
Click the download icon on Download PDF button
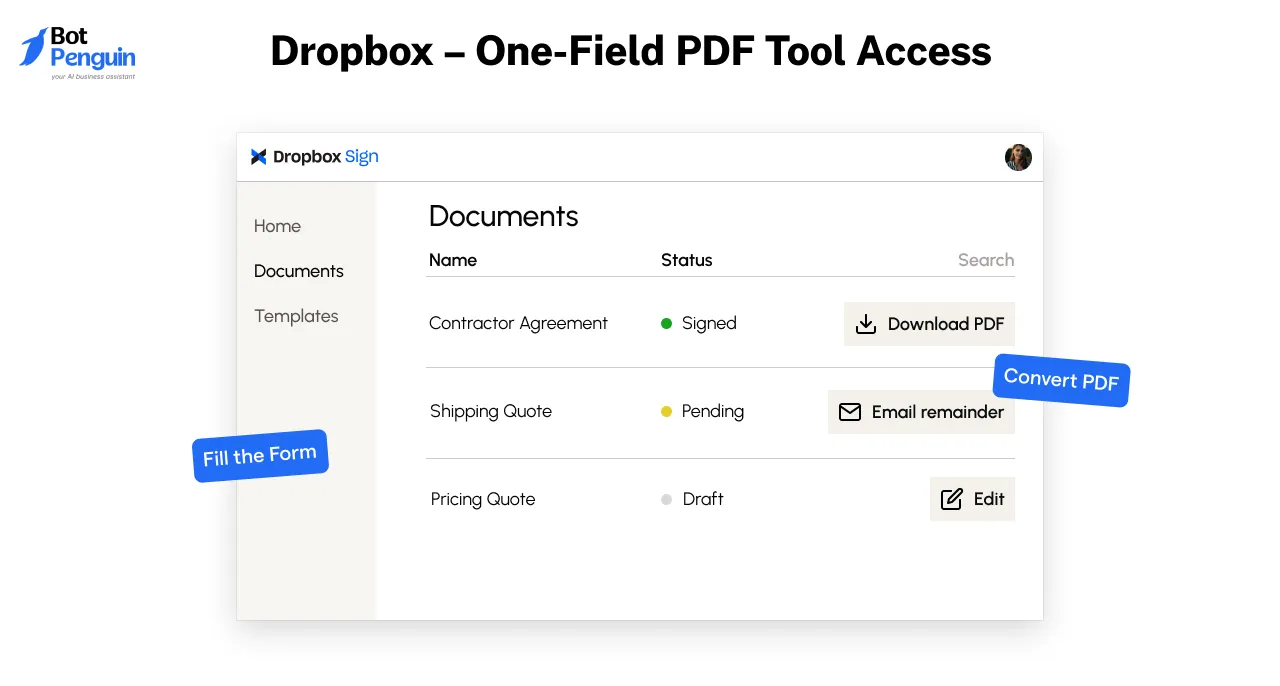(864, 323)
